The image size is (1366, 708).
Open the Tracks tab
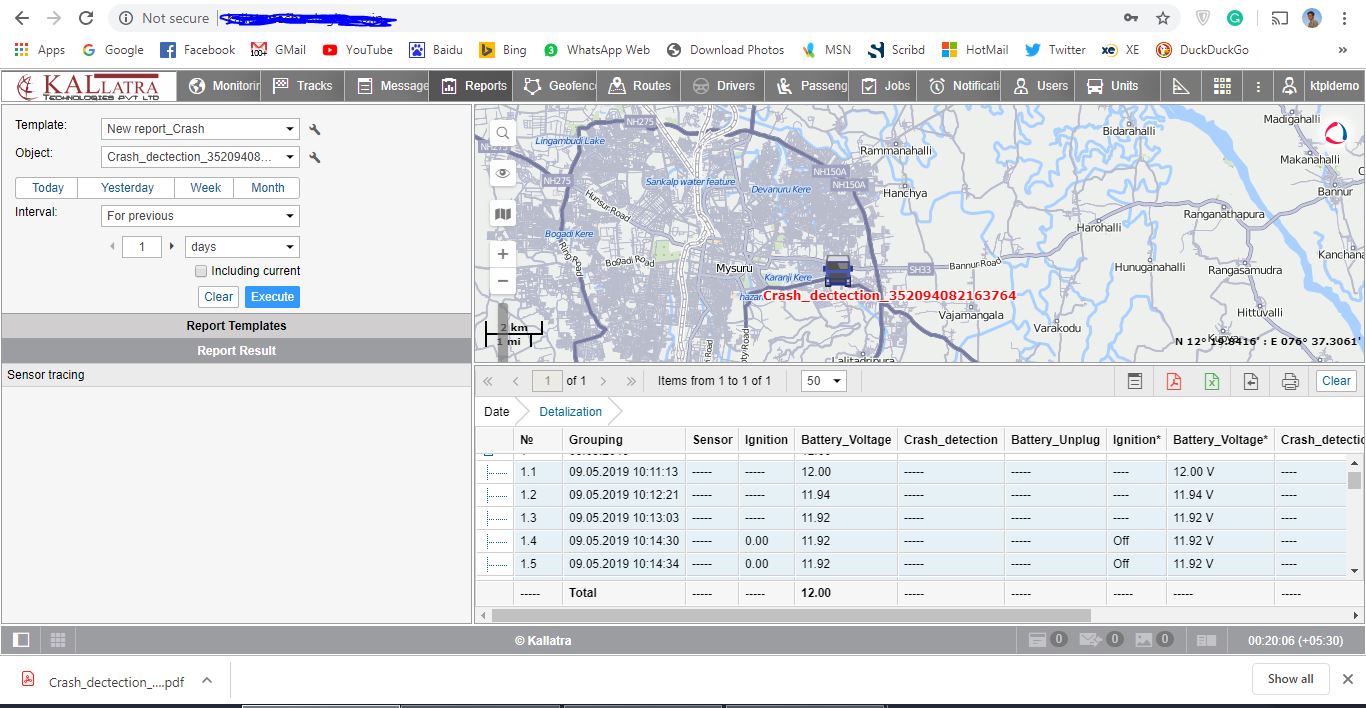pos(303,86)
